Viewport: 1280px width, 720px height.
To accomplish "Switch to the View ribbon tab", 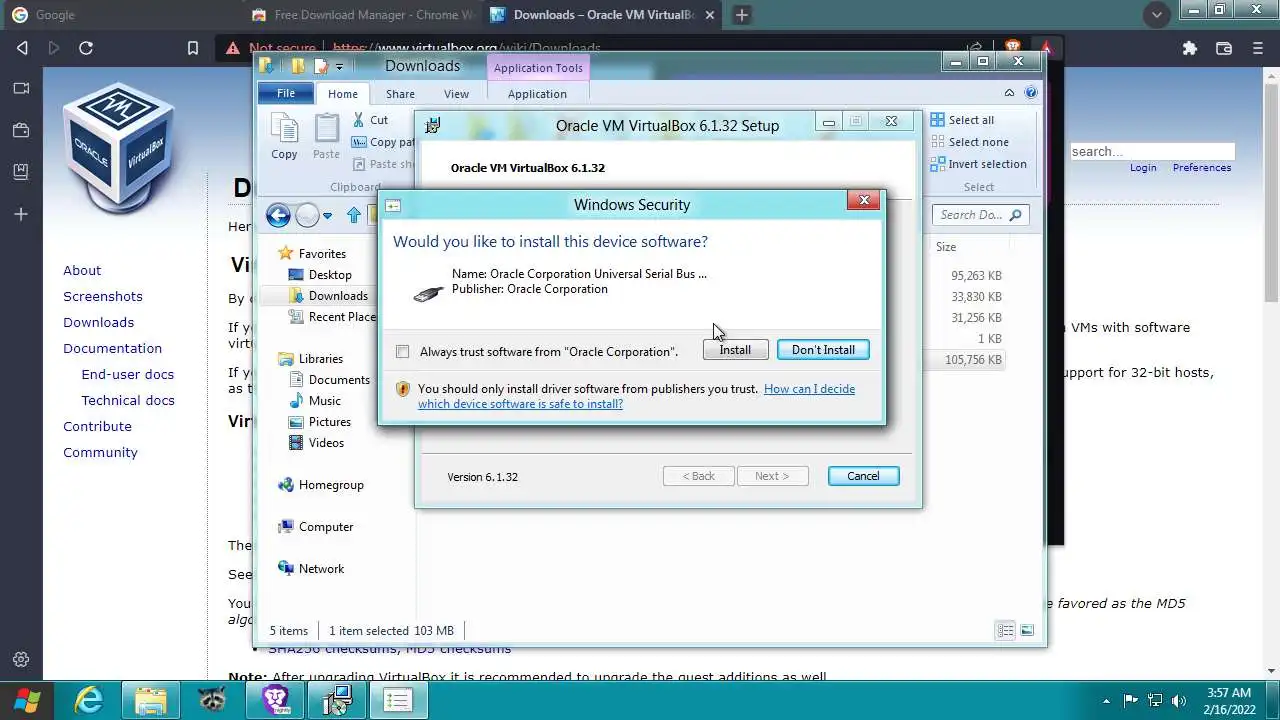I will [x=456, y=94].
